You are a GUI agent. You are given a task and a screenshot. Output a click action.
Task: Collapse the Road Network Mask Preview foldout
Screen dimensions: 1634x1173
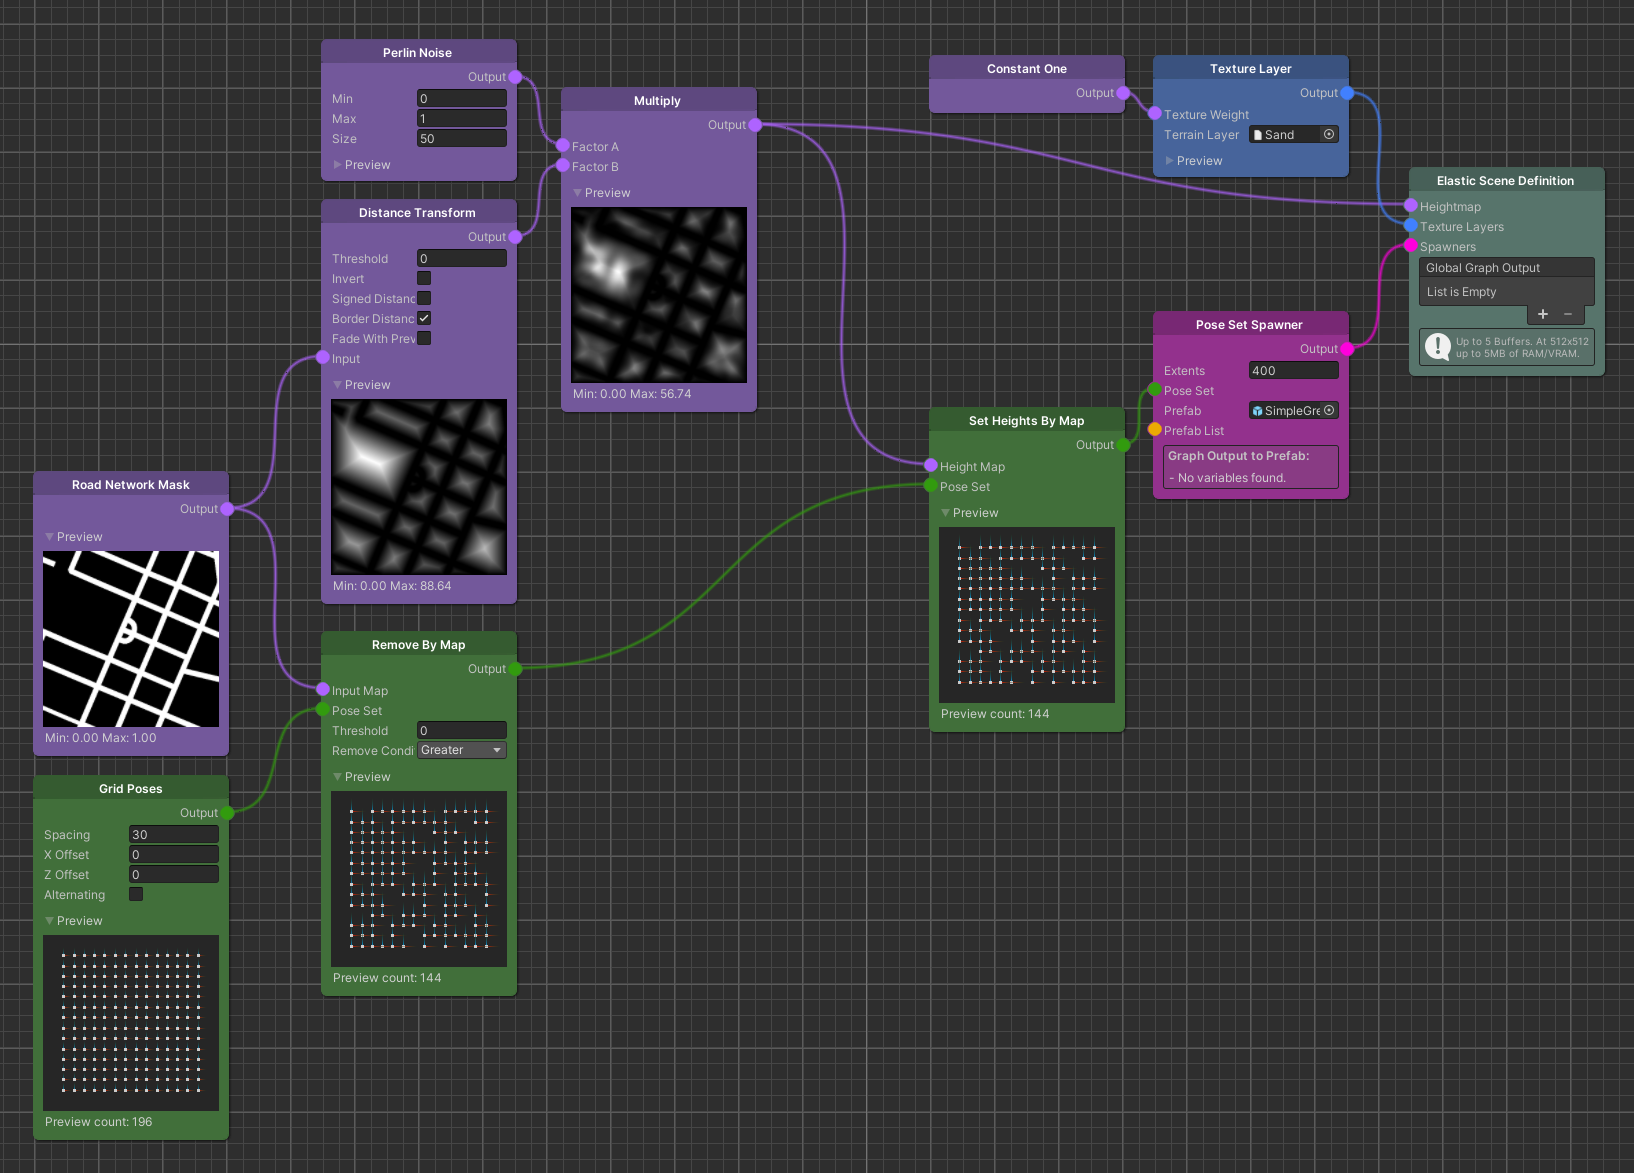click(50, 537)
